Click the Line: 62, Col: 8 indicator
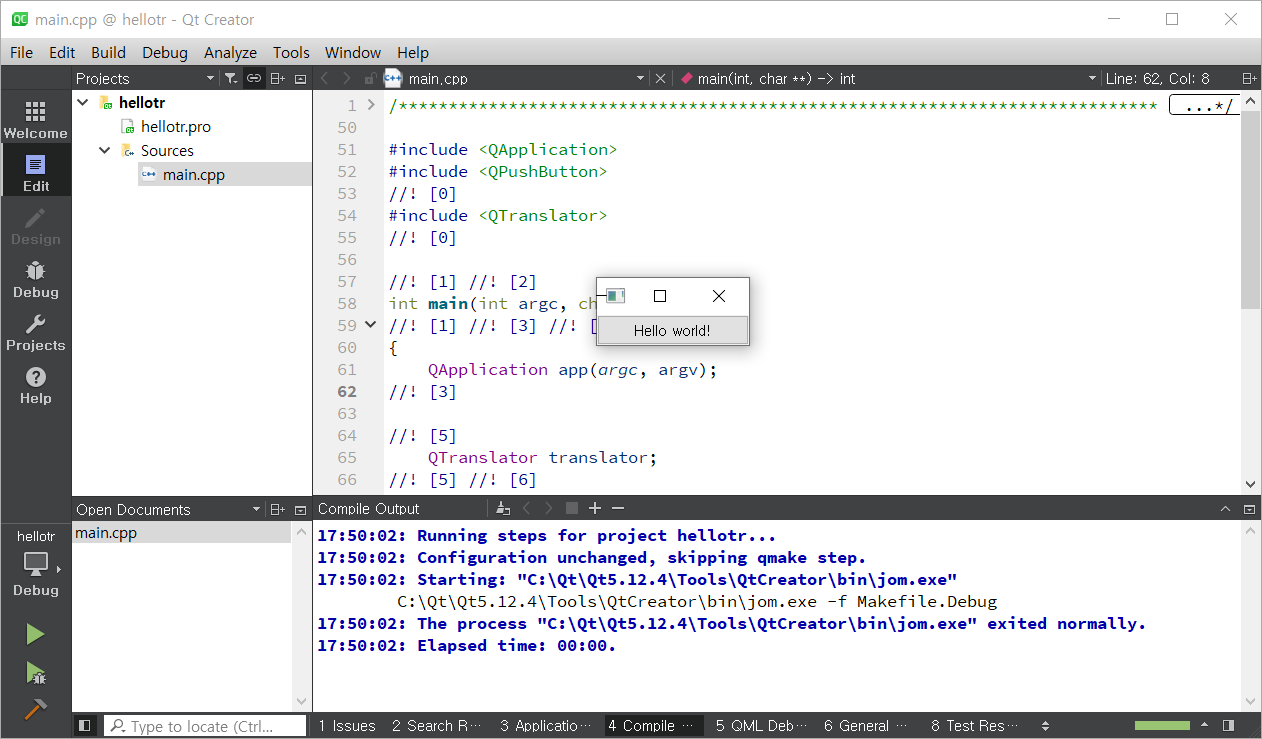 (x=1157, y=78)
